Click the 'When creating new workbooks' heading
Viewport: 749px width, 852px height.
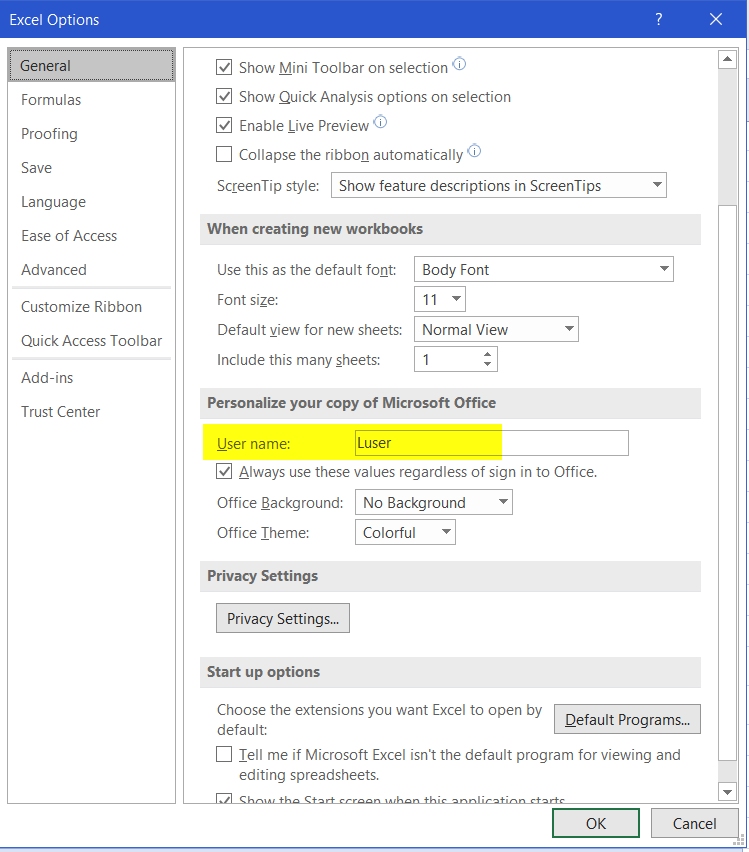tap(315, 229)
